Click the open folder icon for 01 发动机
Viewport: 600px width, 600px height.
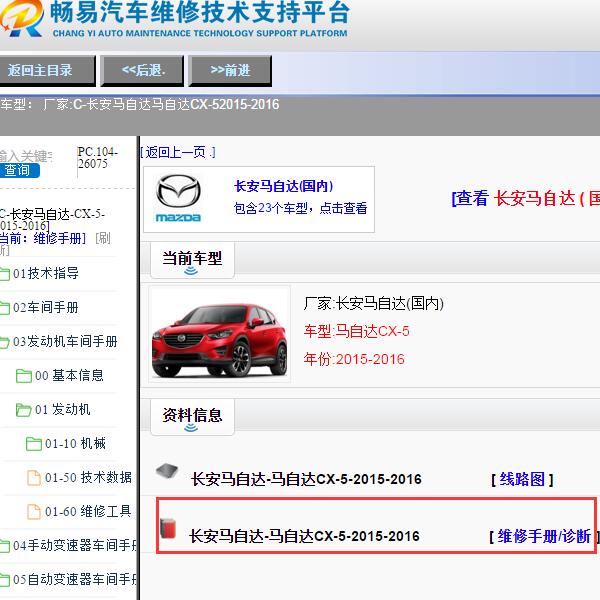point(23,410)
